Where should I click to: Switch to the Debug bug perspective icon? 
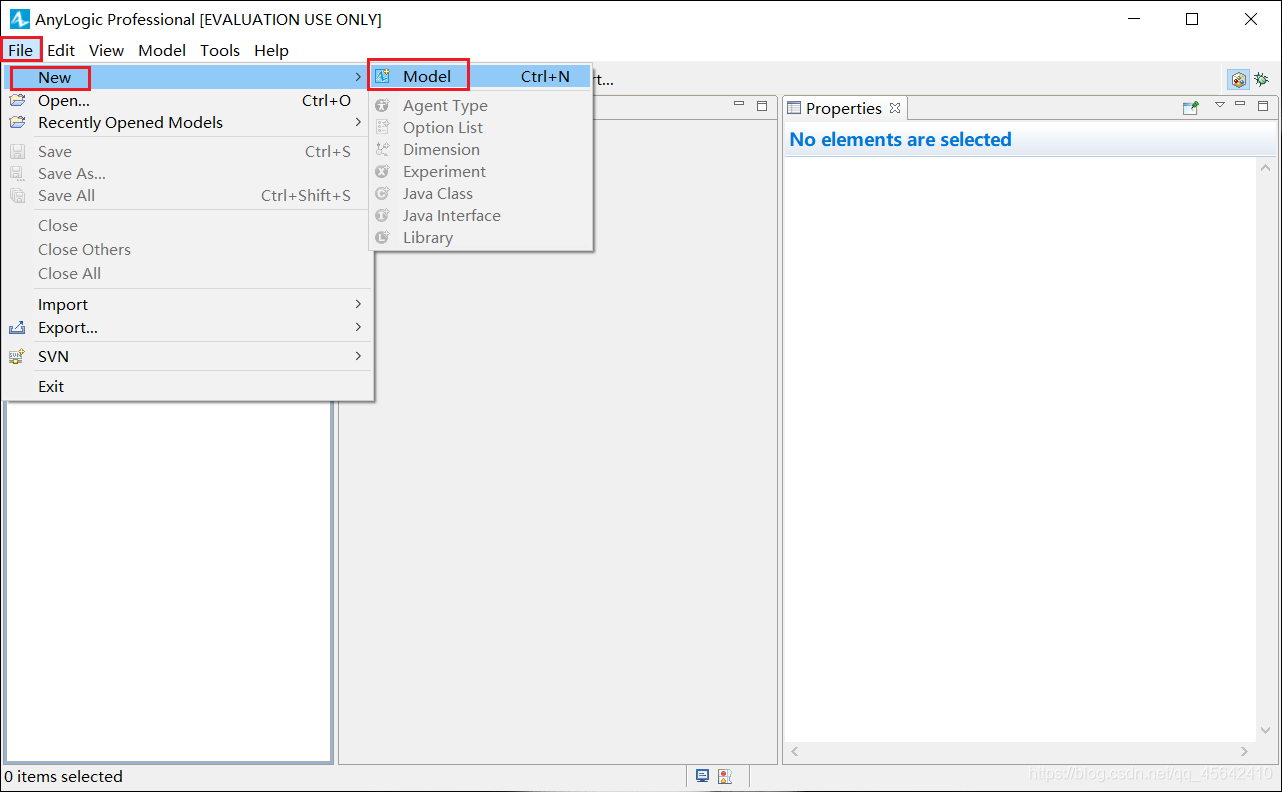pyautogui.click(x=1262, y=79)
